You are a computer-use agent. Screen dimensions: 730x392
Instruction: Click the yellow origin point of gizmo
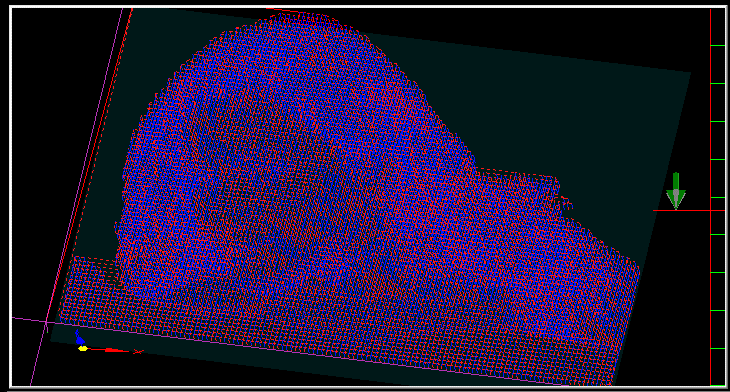[x=83, y=348]
